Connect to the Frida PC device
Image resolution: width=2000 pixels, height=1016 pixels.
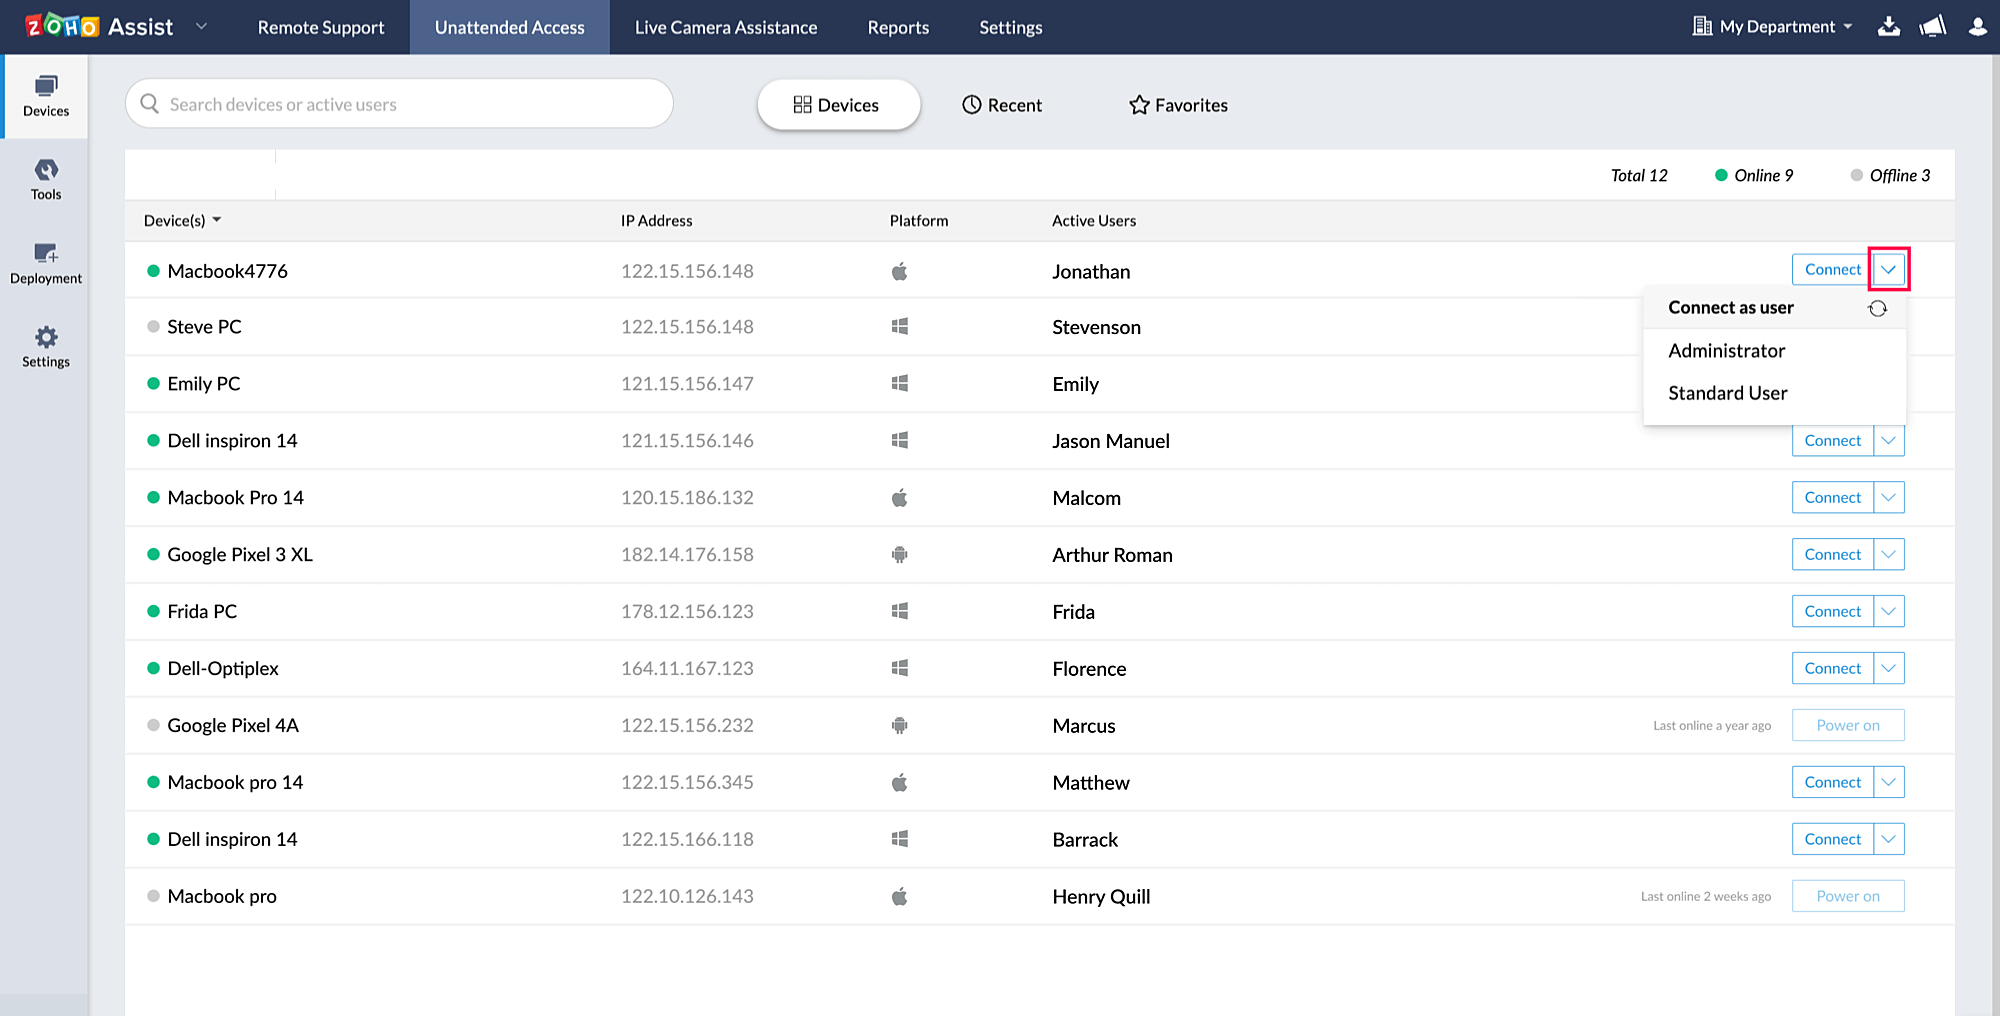[1832, 612]
